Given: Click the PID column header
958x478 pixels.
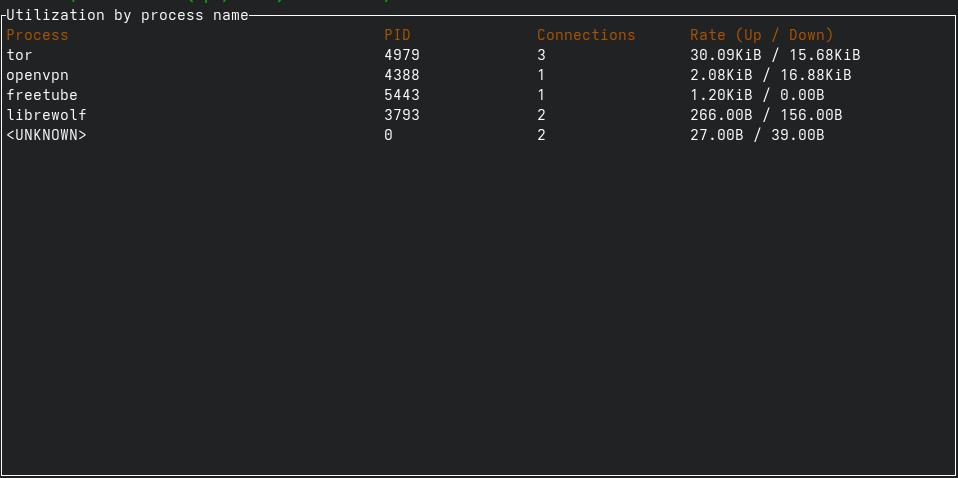Looking at the screenshot, I should [x=397, y=35].
